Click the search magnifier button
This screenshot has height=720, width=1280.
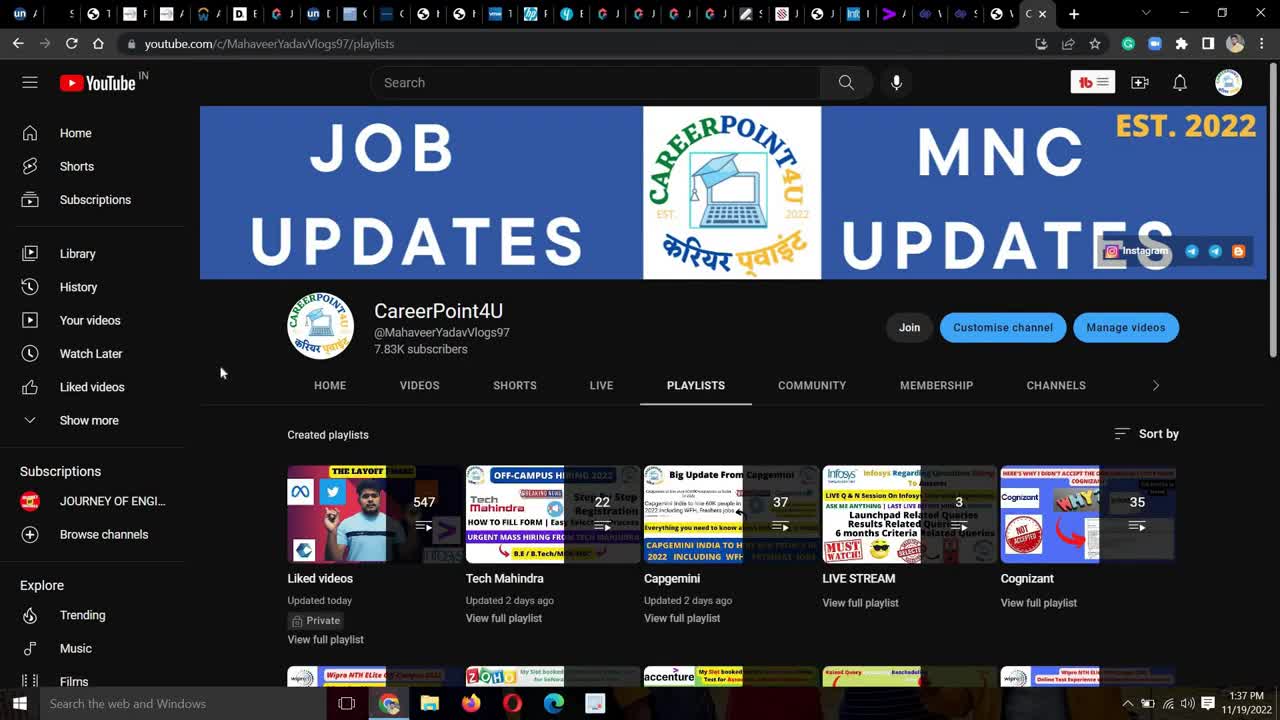(x=846, y=83)
